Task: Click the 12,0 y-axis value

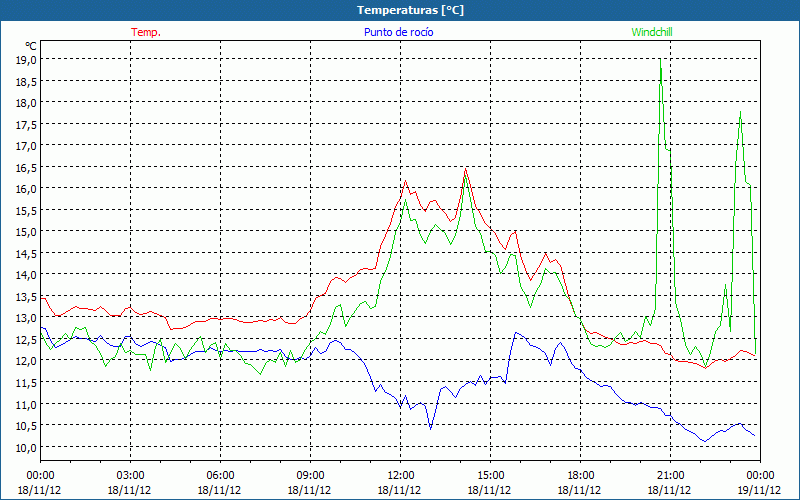Action: pos(27,361)
